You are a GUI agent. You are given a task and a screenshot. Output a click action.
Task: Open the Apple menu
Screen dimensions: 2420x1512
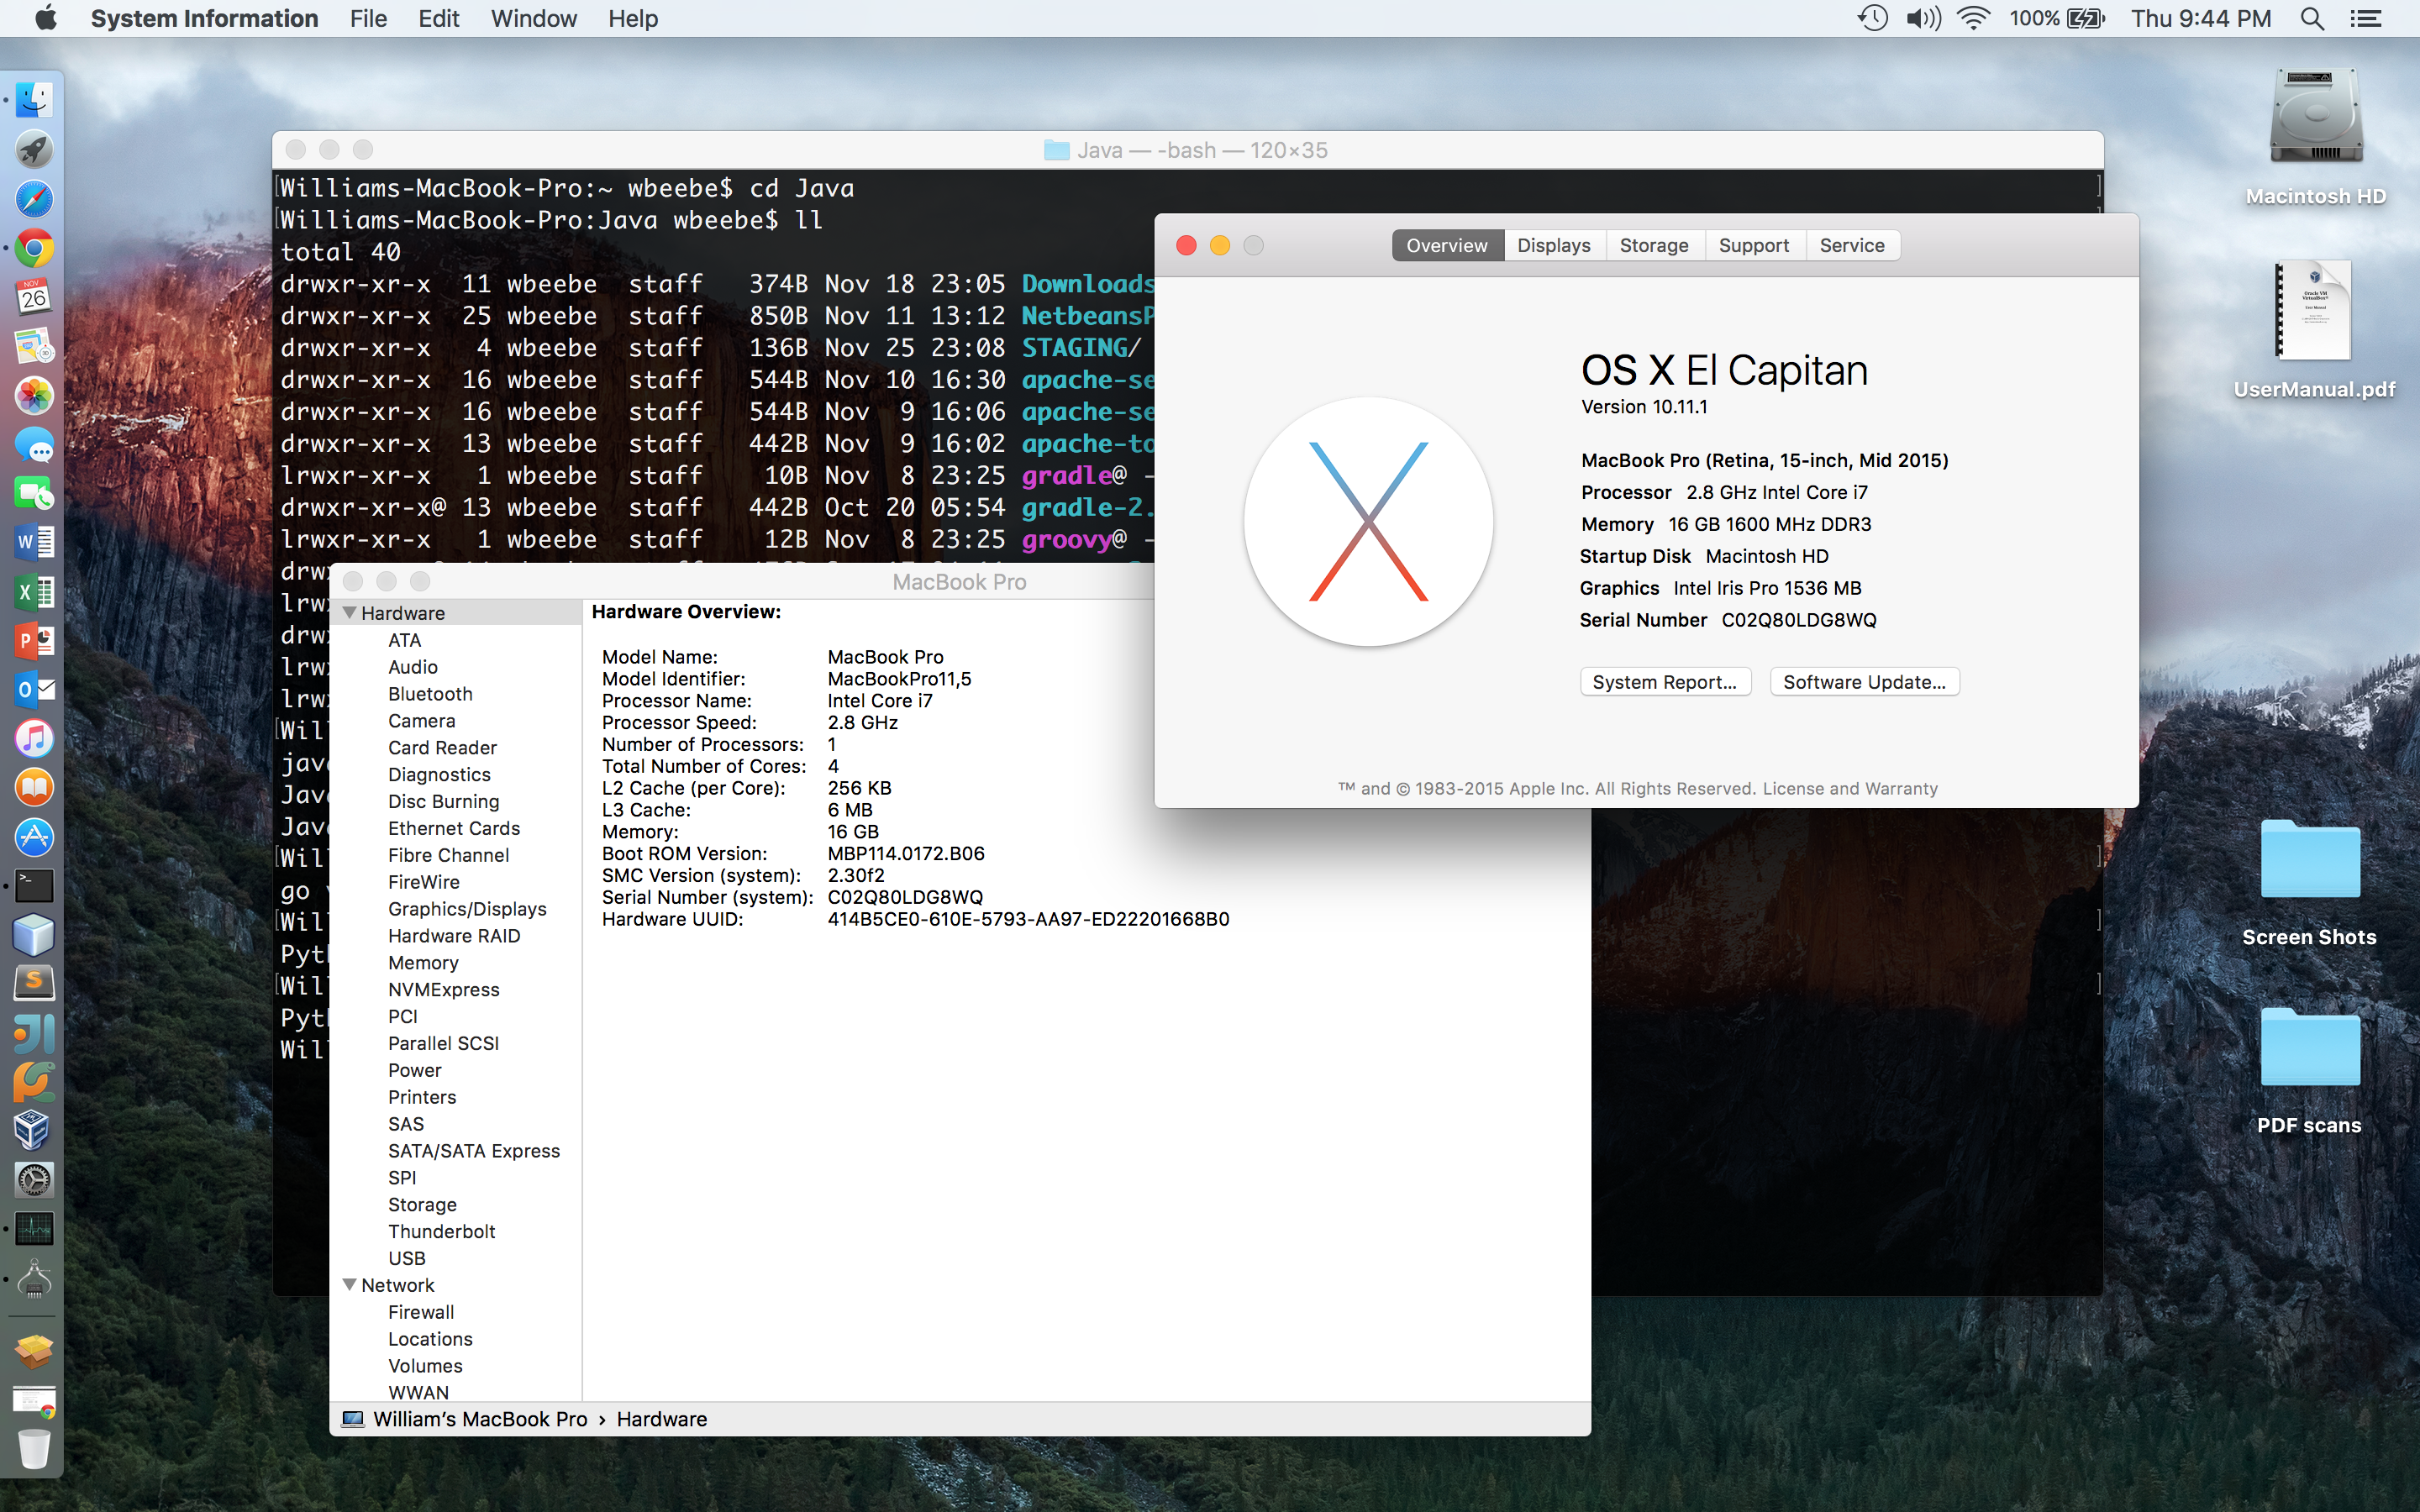(46, 19)
